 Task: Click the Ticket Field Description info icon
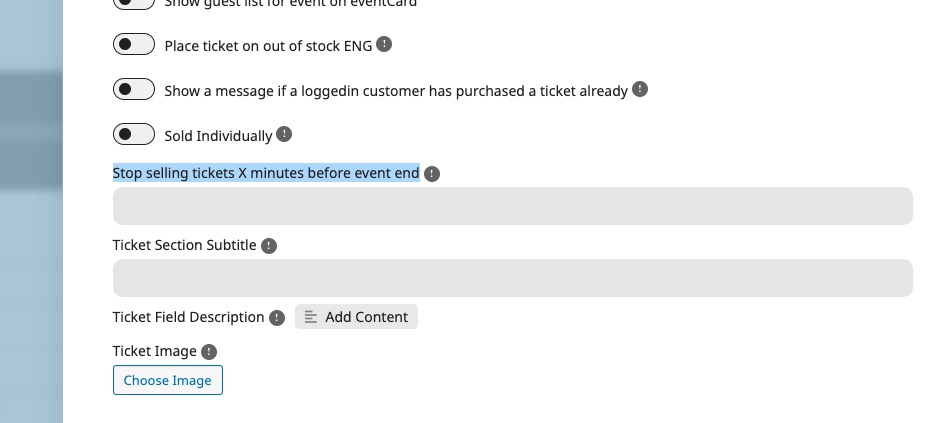(277, 318)
